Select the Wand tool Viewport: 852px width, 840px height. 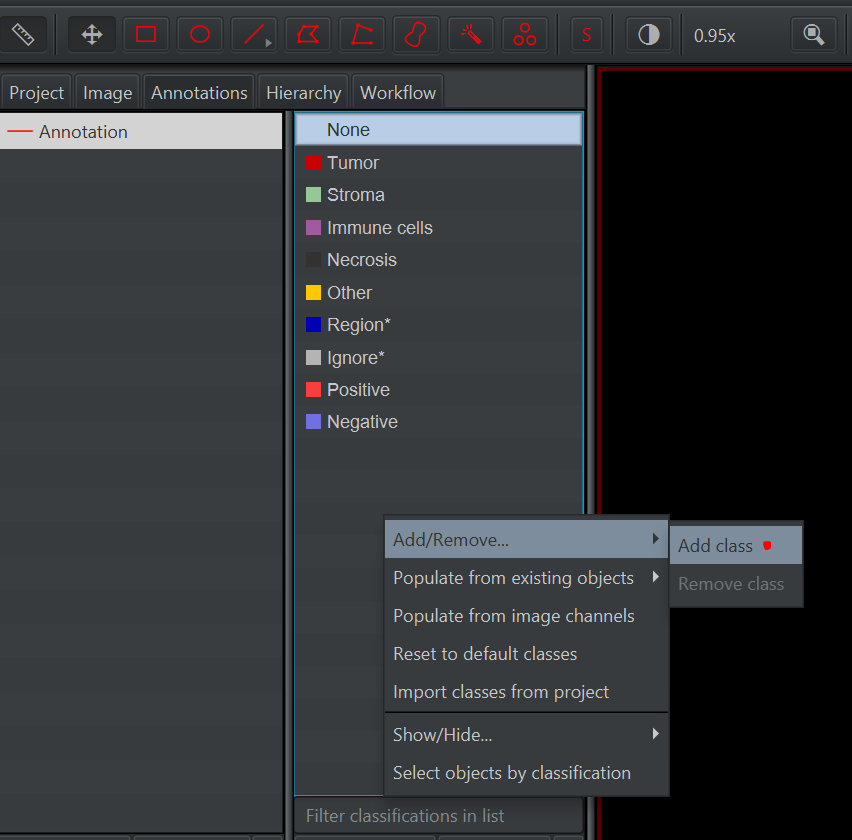470,34
